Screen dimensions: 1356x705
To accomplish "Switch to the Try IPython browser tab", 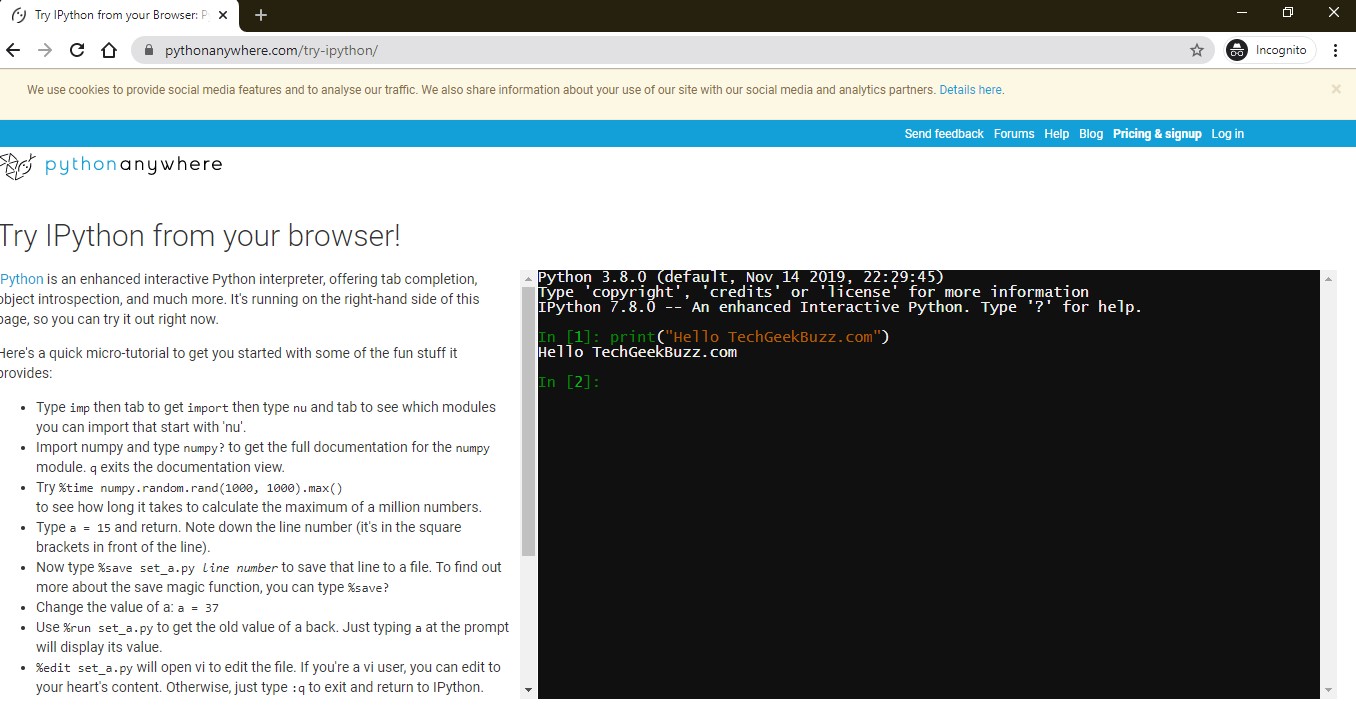I will pos(110,15).
